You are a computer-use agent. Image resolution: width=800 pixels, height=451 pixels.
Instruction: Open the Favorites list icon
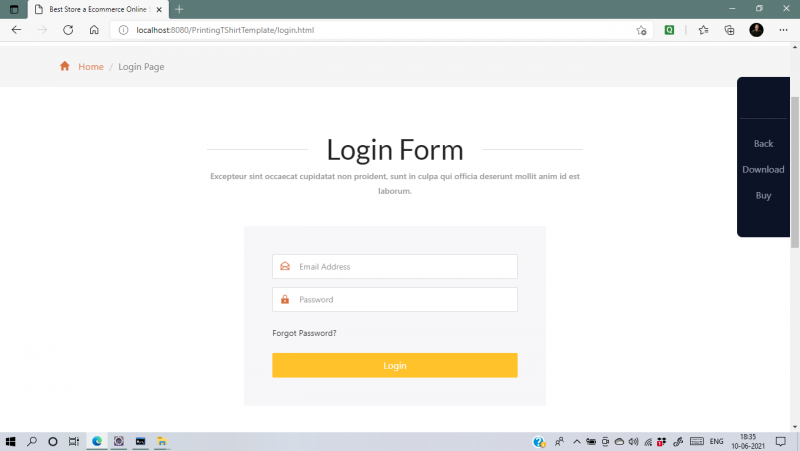click(704, 30)
